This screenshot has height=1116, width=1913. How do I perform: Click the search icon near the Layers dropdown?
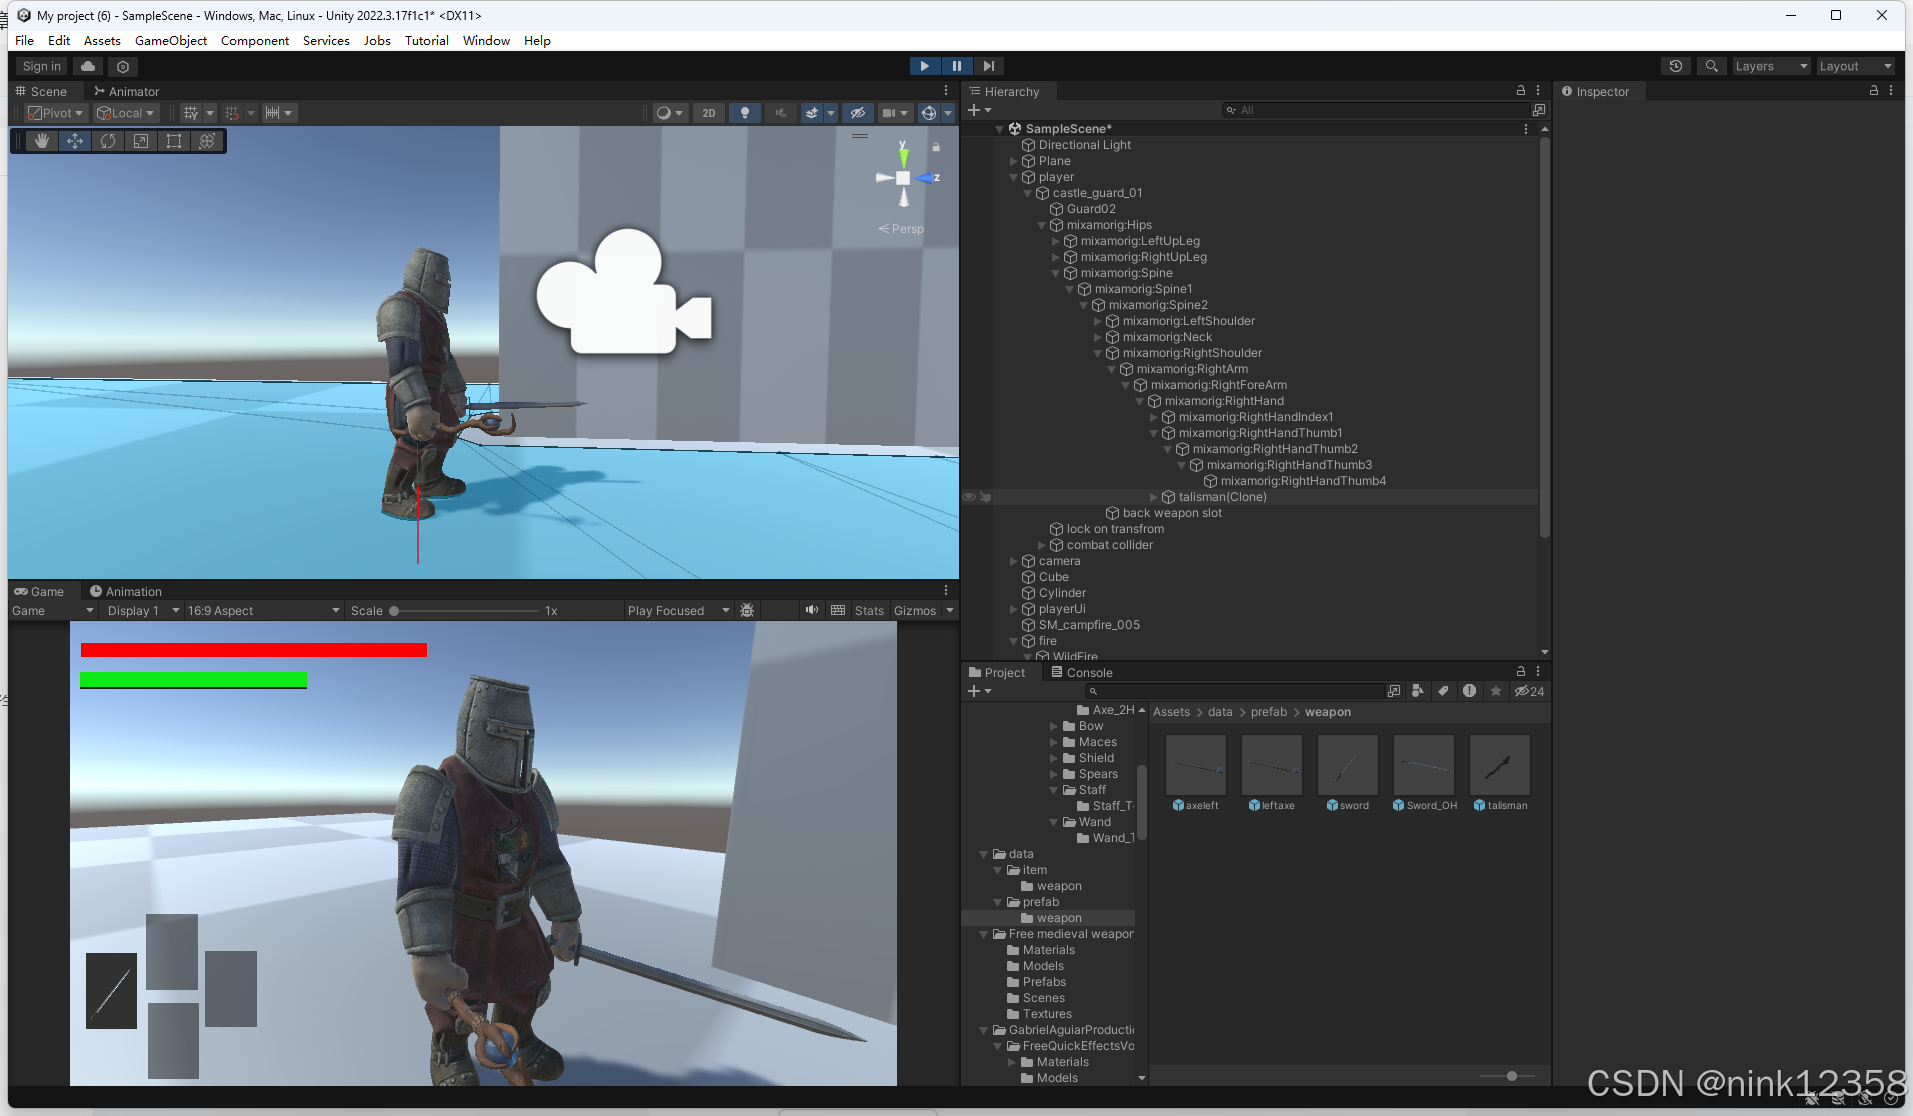tap(1711, 66)
